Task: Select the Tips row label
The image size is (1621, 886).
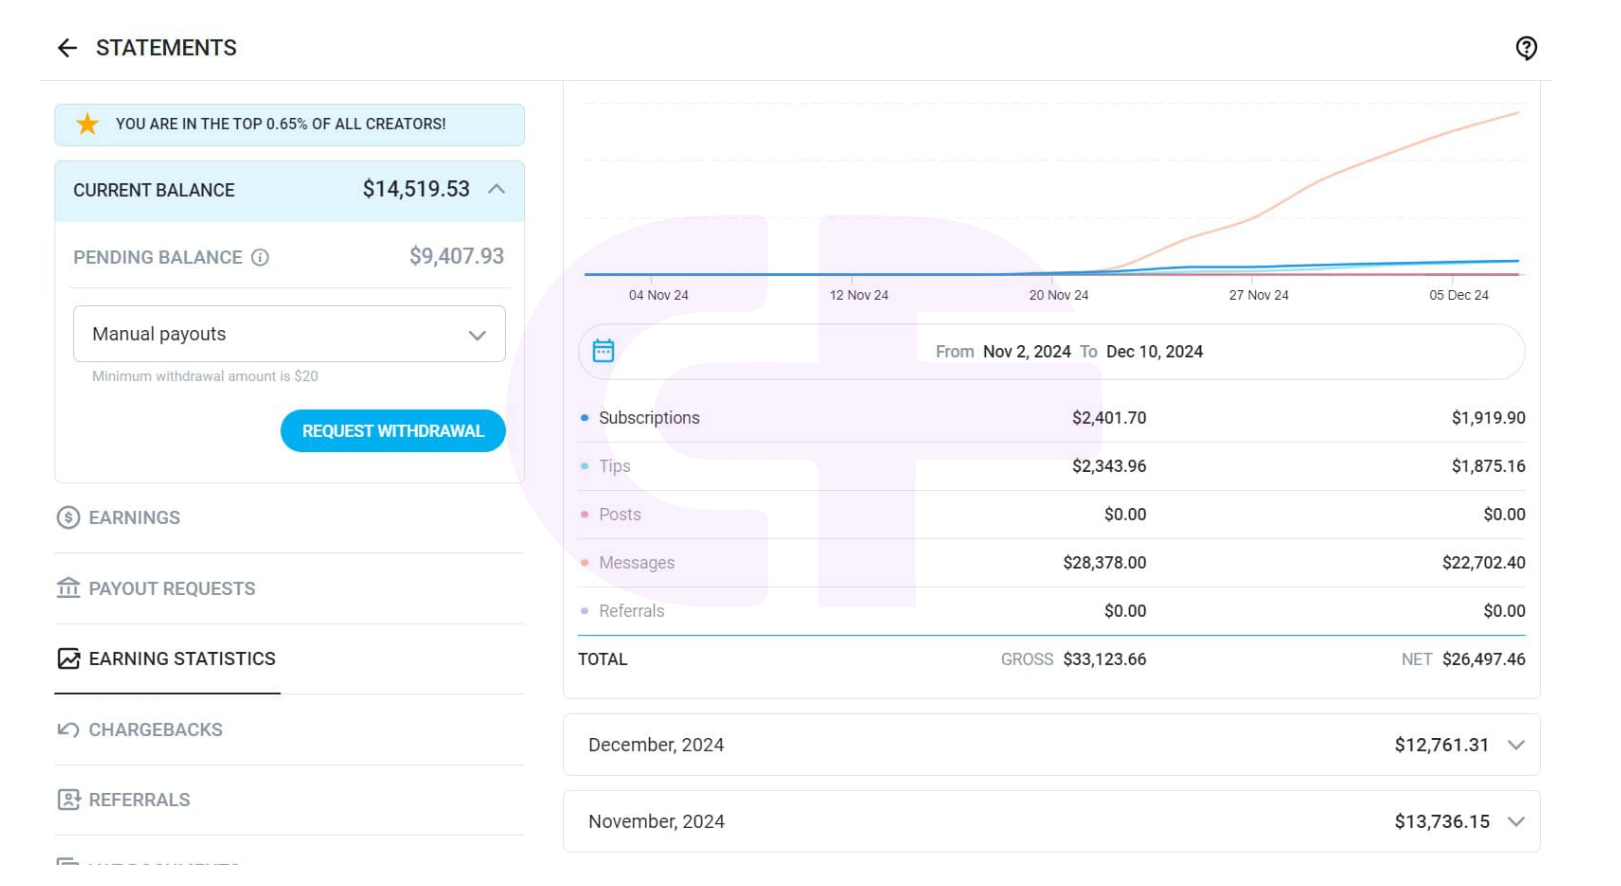Action: 614,466
